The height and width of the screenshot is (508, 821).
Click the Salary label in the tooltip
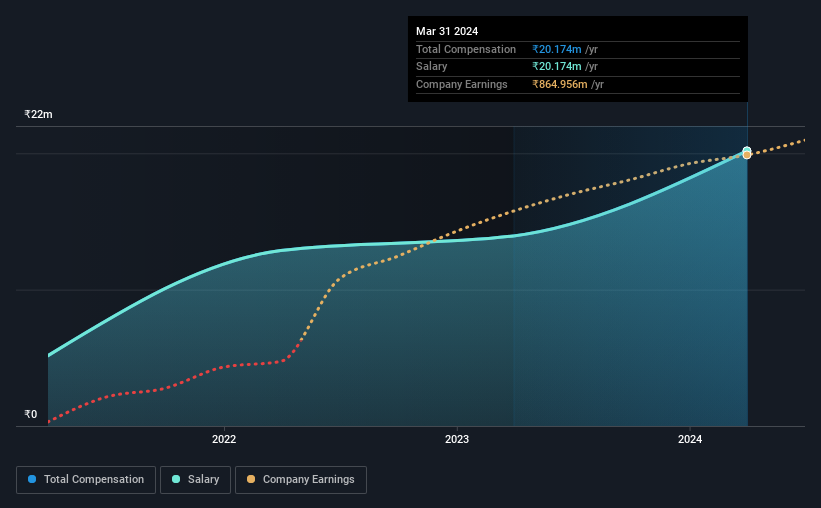(x=431, y=67)
